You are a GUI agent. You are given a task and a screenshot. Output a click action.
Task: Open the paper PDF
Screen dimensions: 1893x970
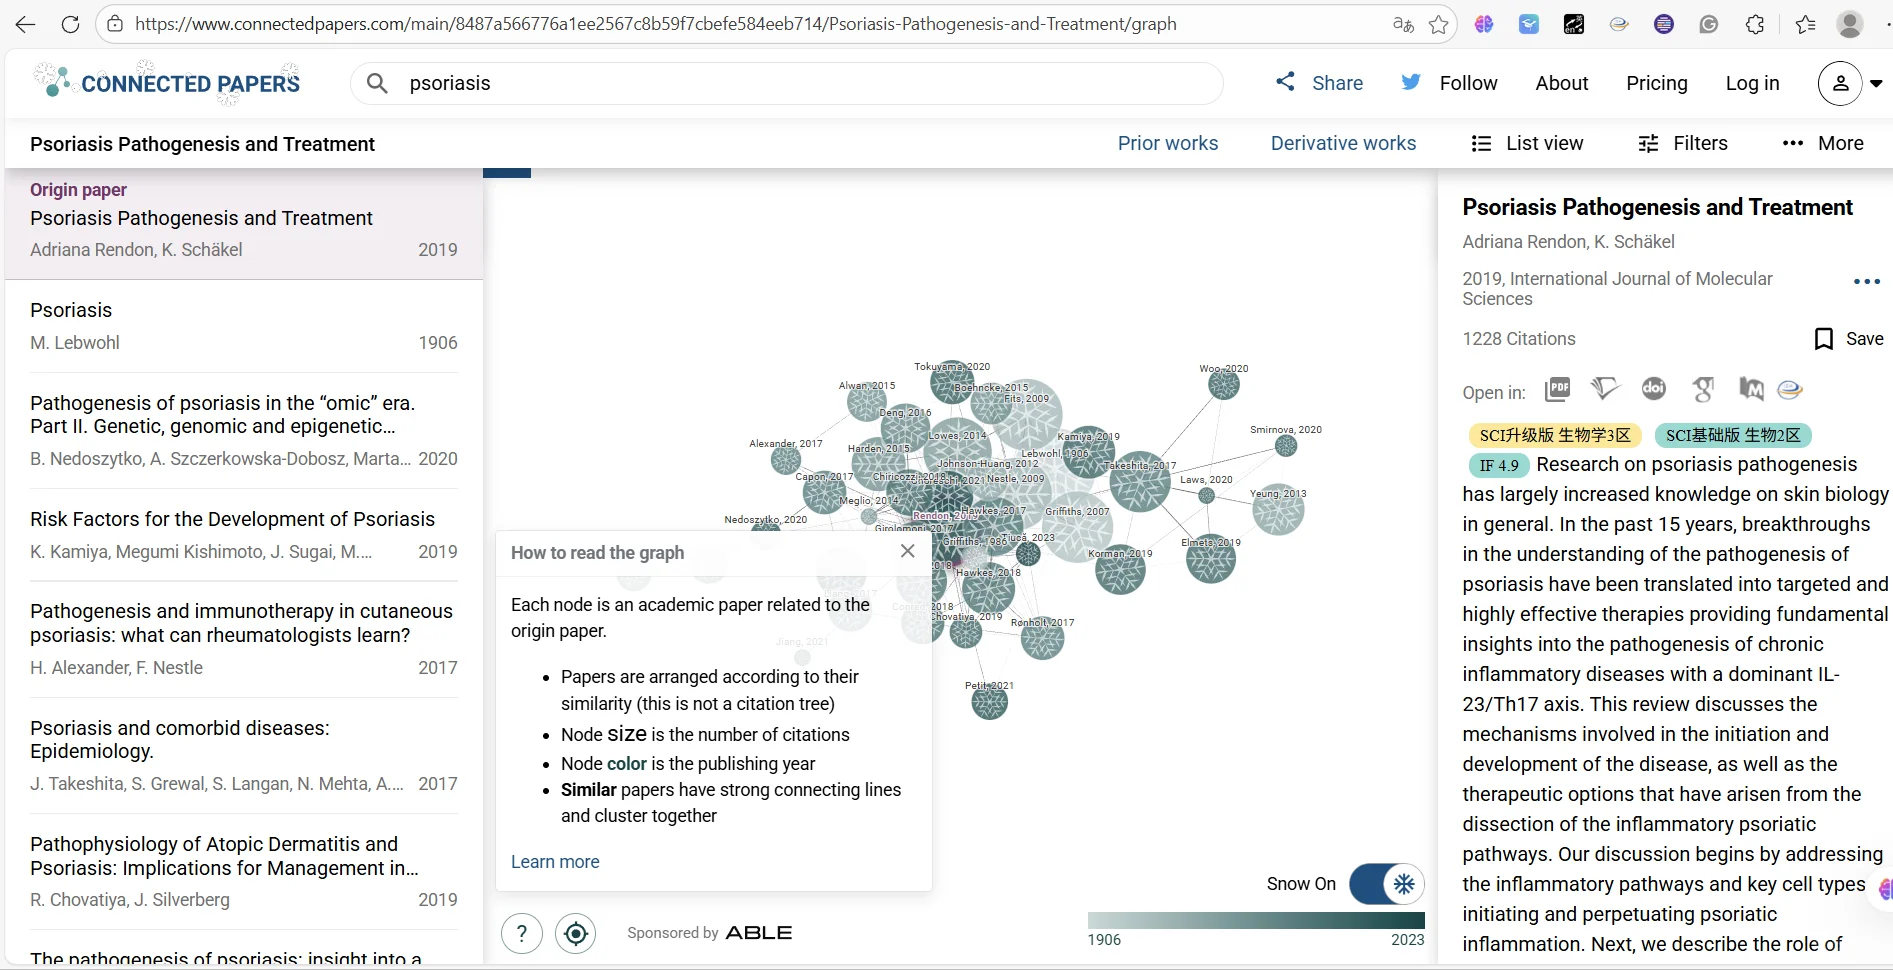point(1557,390)
